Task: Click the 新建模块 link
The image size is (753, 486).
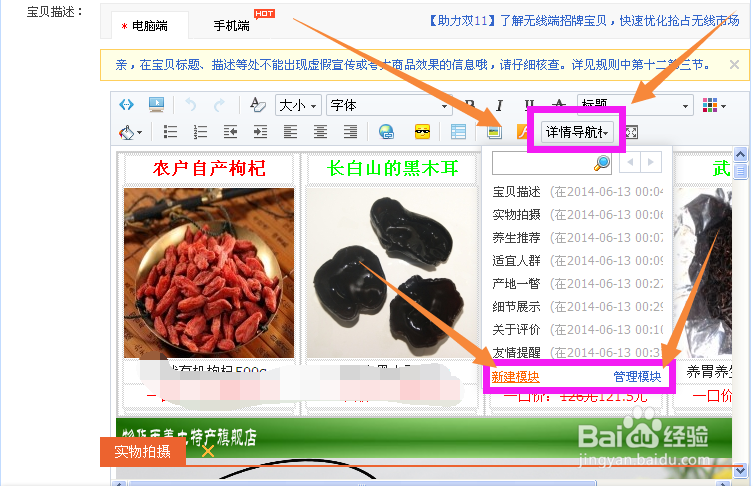Action: point(515,377)
